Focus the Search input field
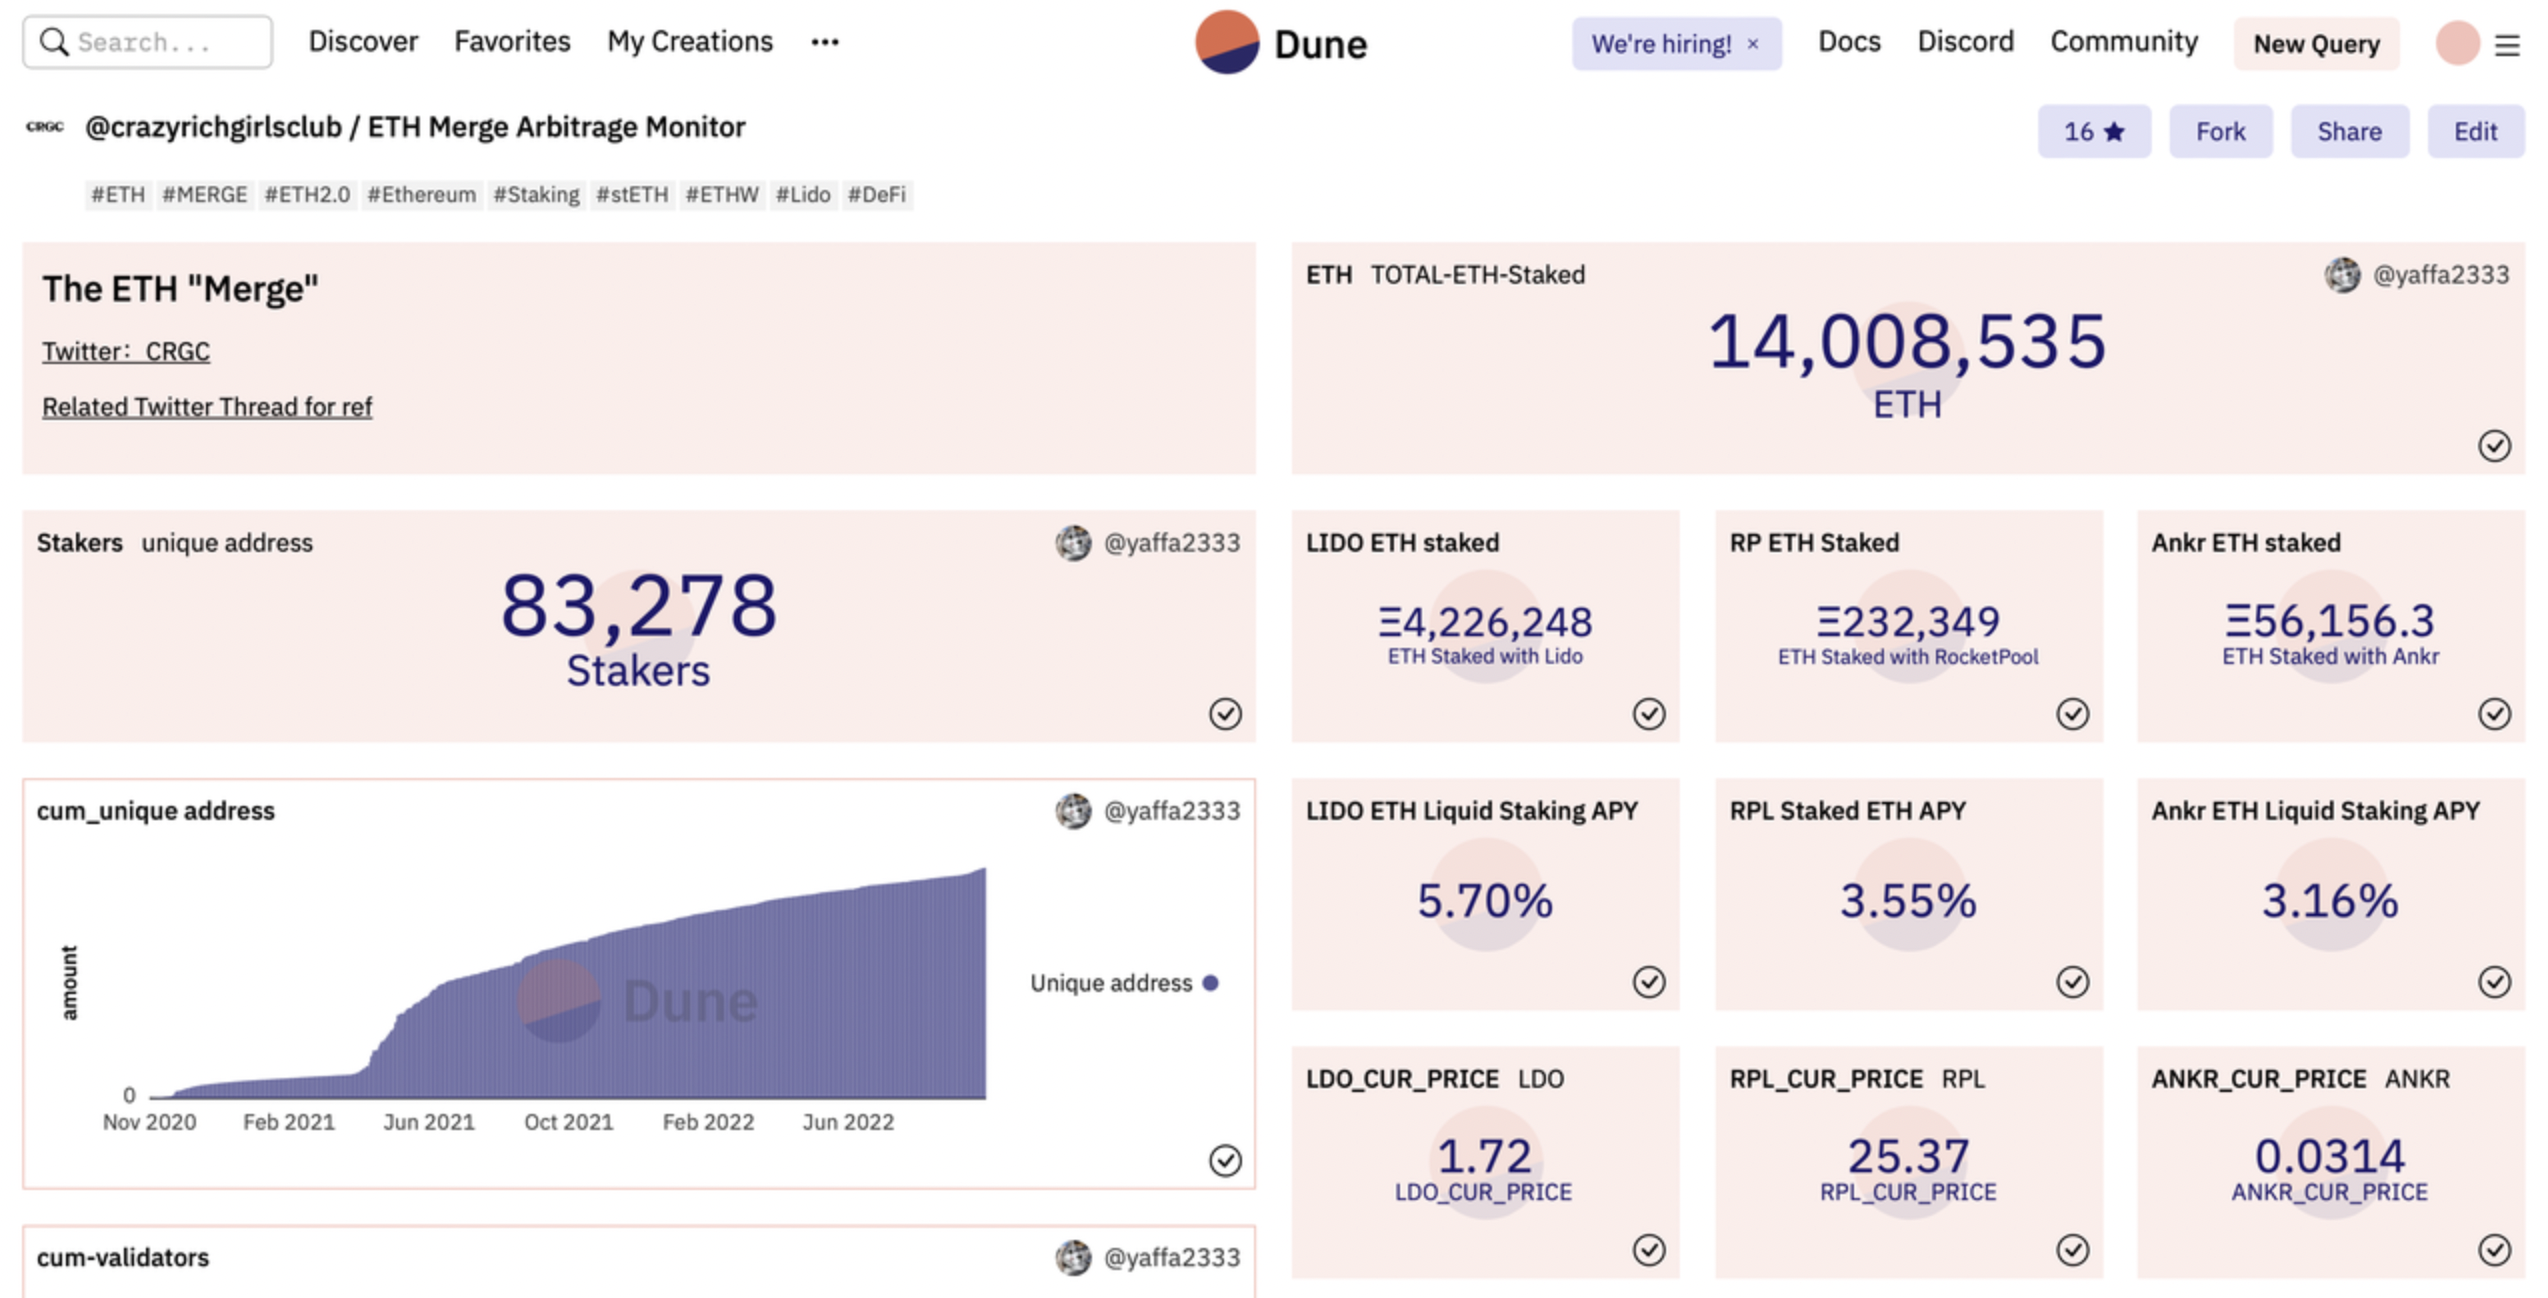Image resolution: width=2548 pixels, height=1298 pixels. [x=148, y=42]
